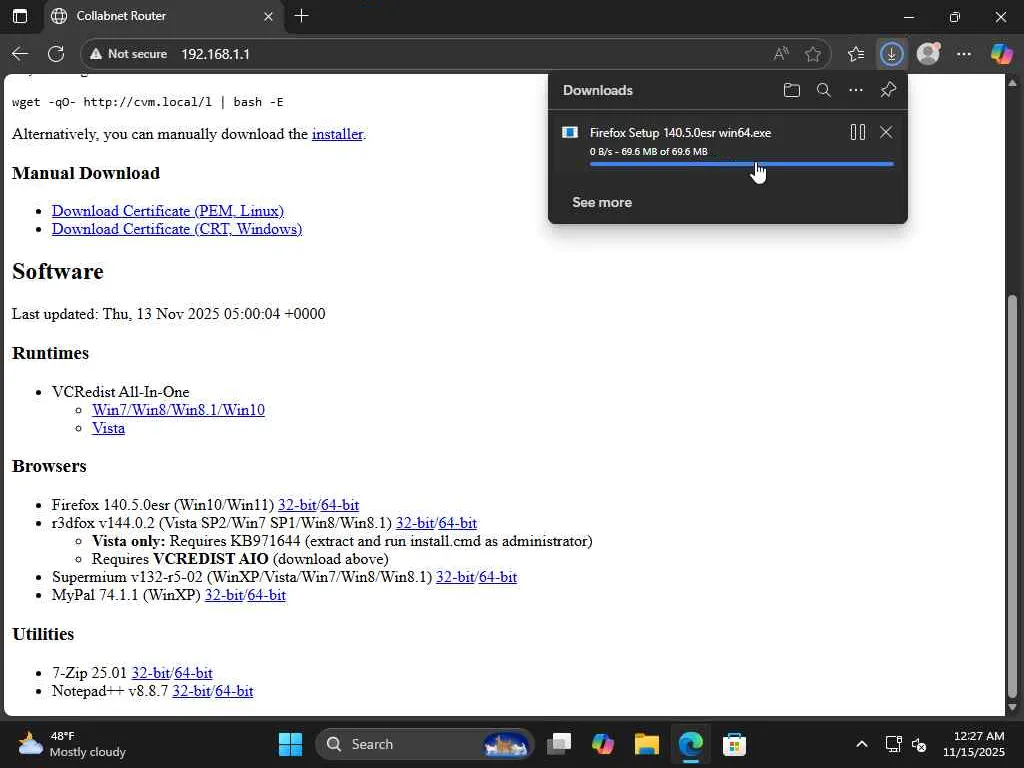Download 7-Zip 25.01 32-bit
This screenshot has width=1024, height=768.
[151, 673]
